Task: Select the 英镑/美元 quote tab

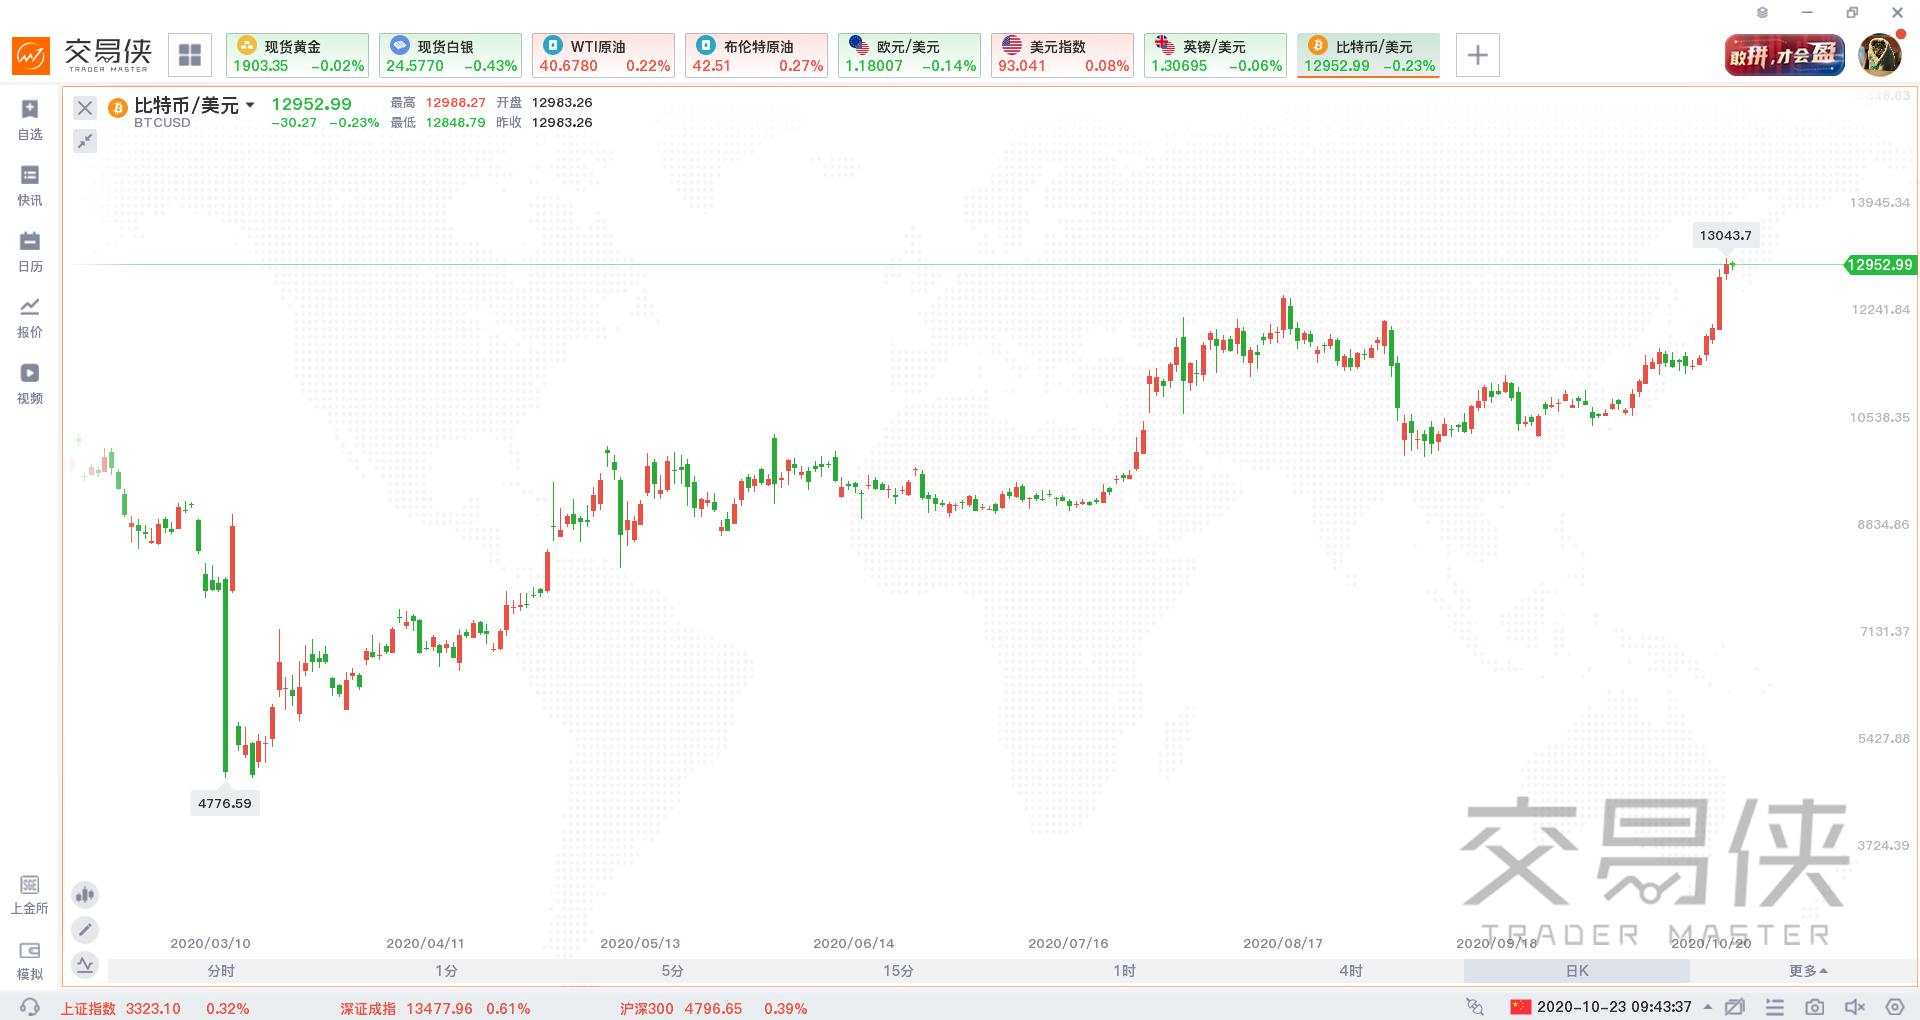Action: tap(1215, 55)
